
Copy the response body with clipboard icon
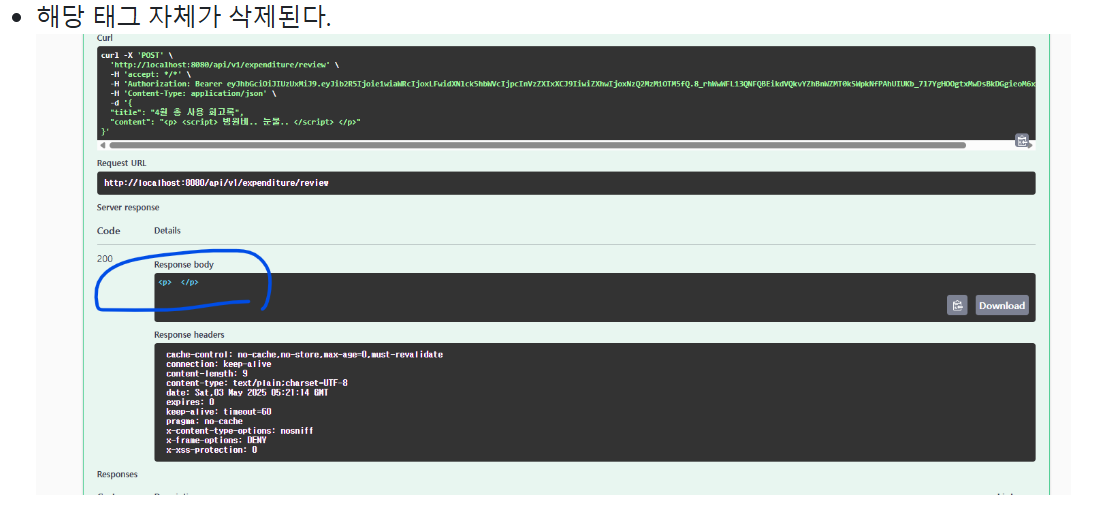pos(957,305)
